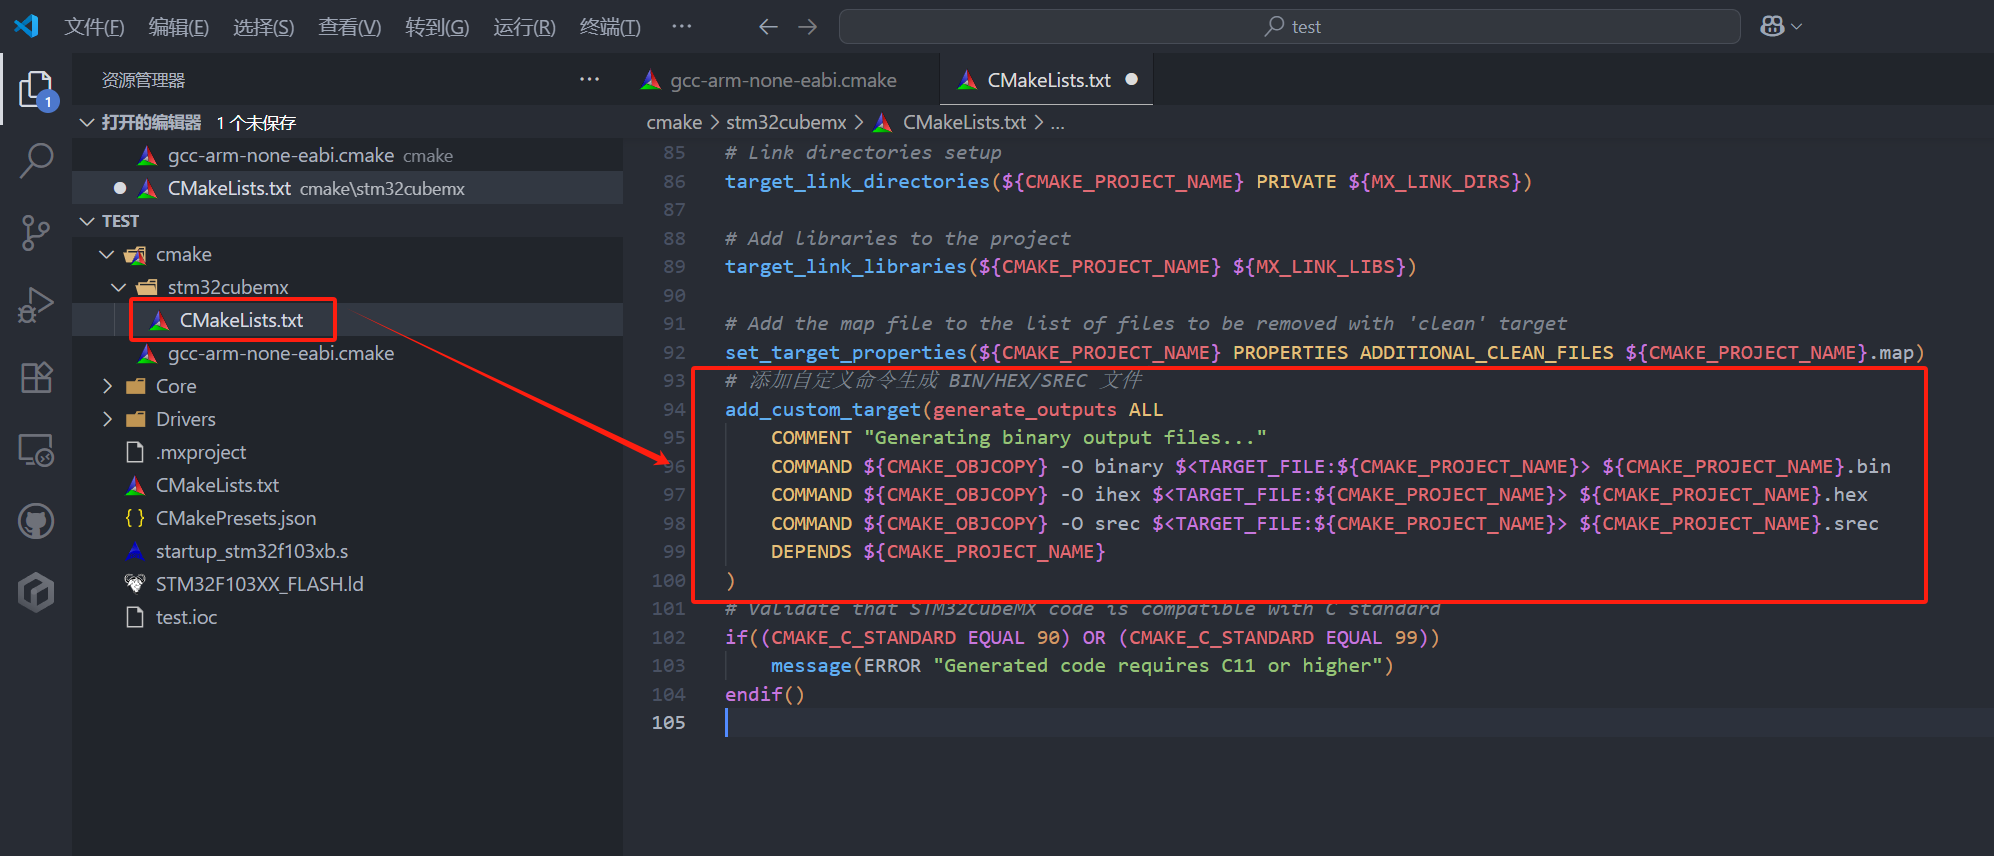The image size is (1994, 856).
Task: Expand the Drivers folder
Action: (x=107, y=419)
